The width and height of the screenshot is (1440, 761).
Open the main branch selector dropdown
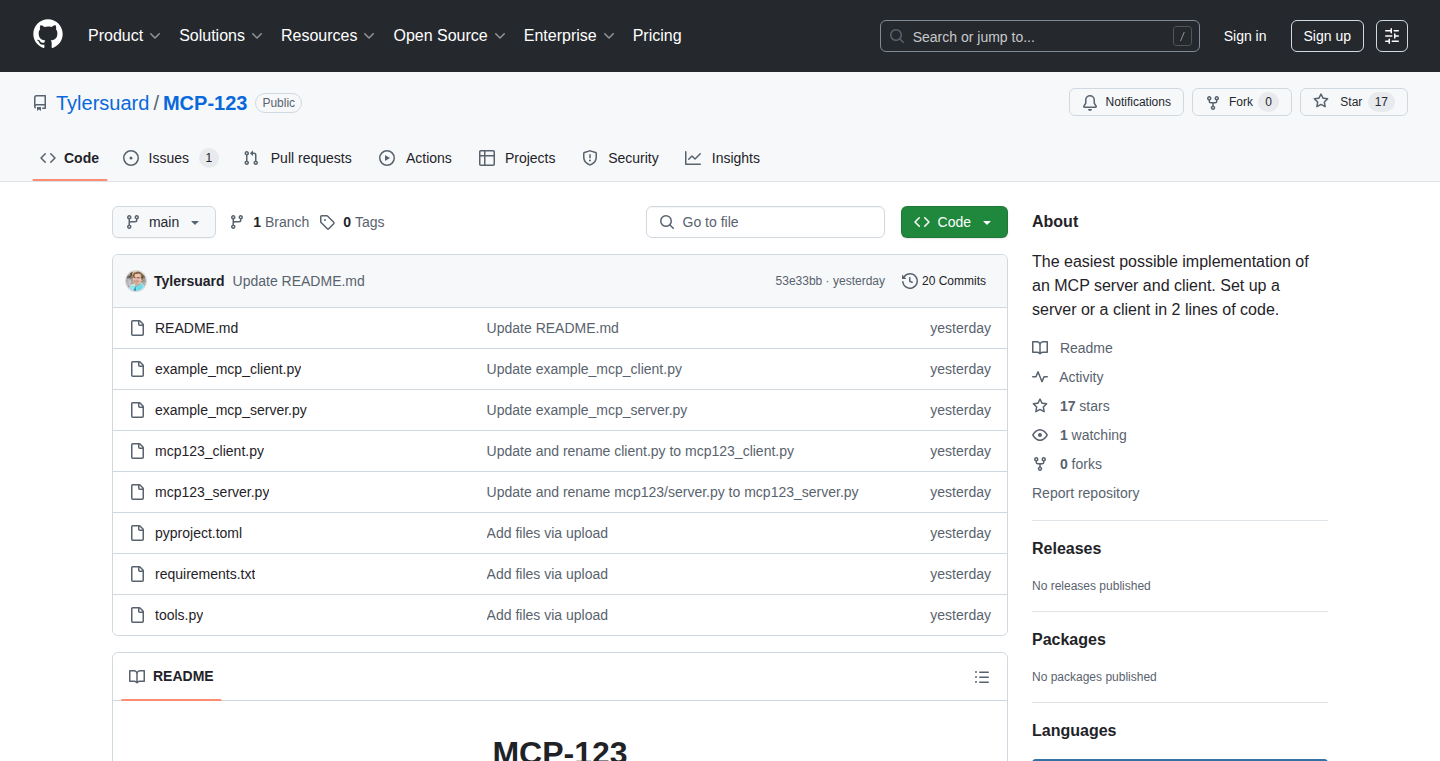pos(164,222)
